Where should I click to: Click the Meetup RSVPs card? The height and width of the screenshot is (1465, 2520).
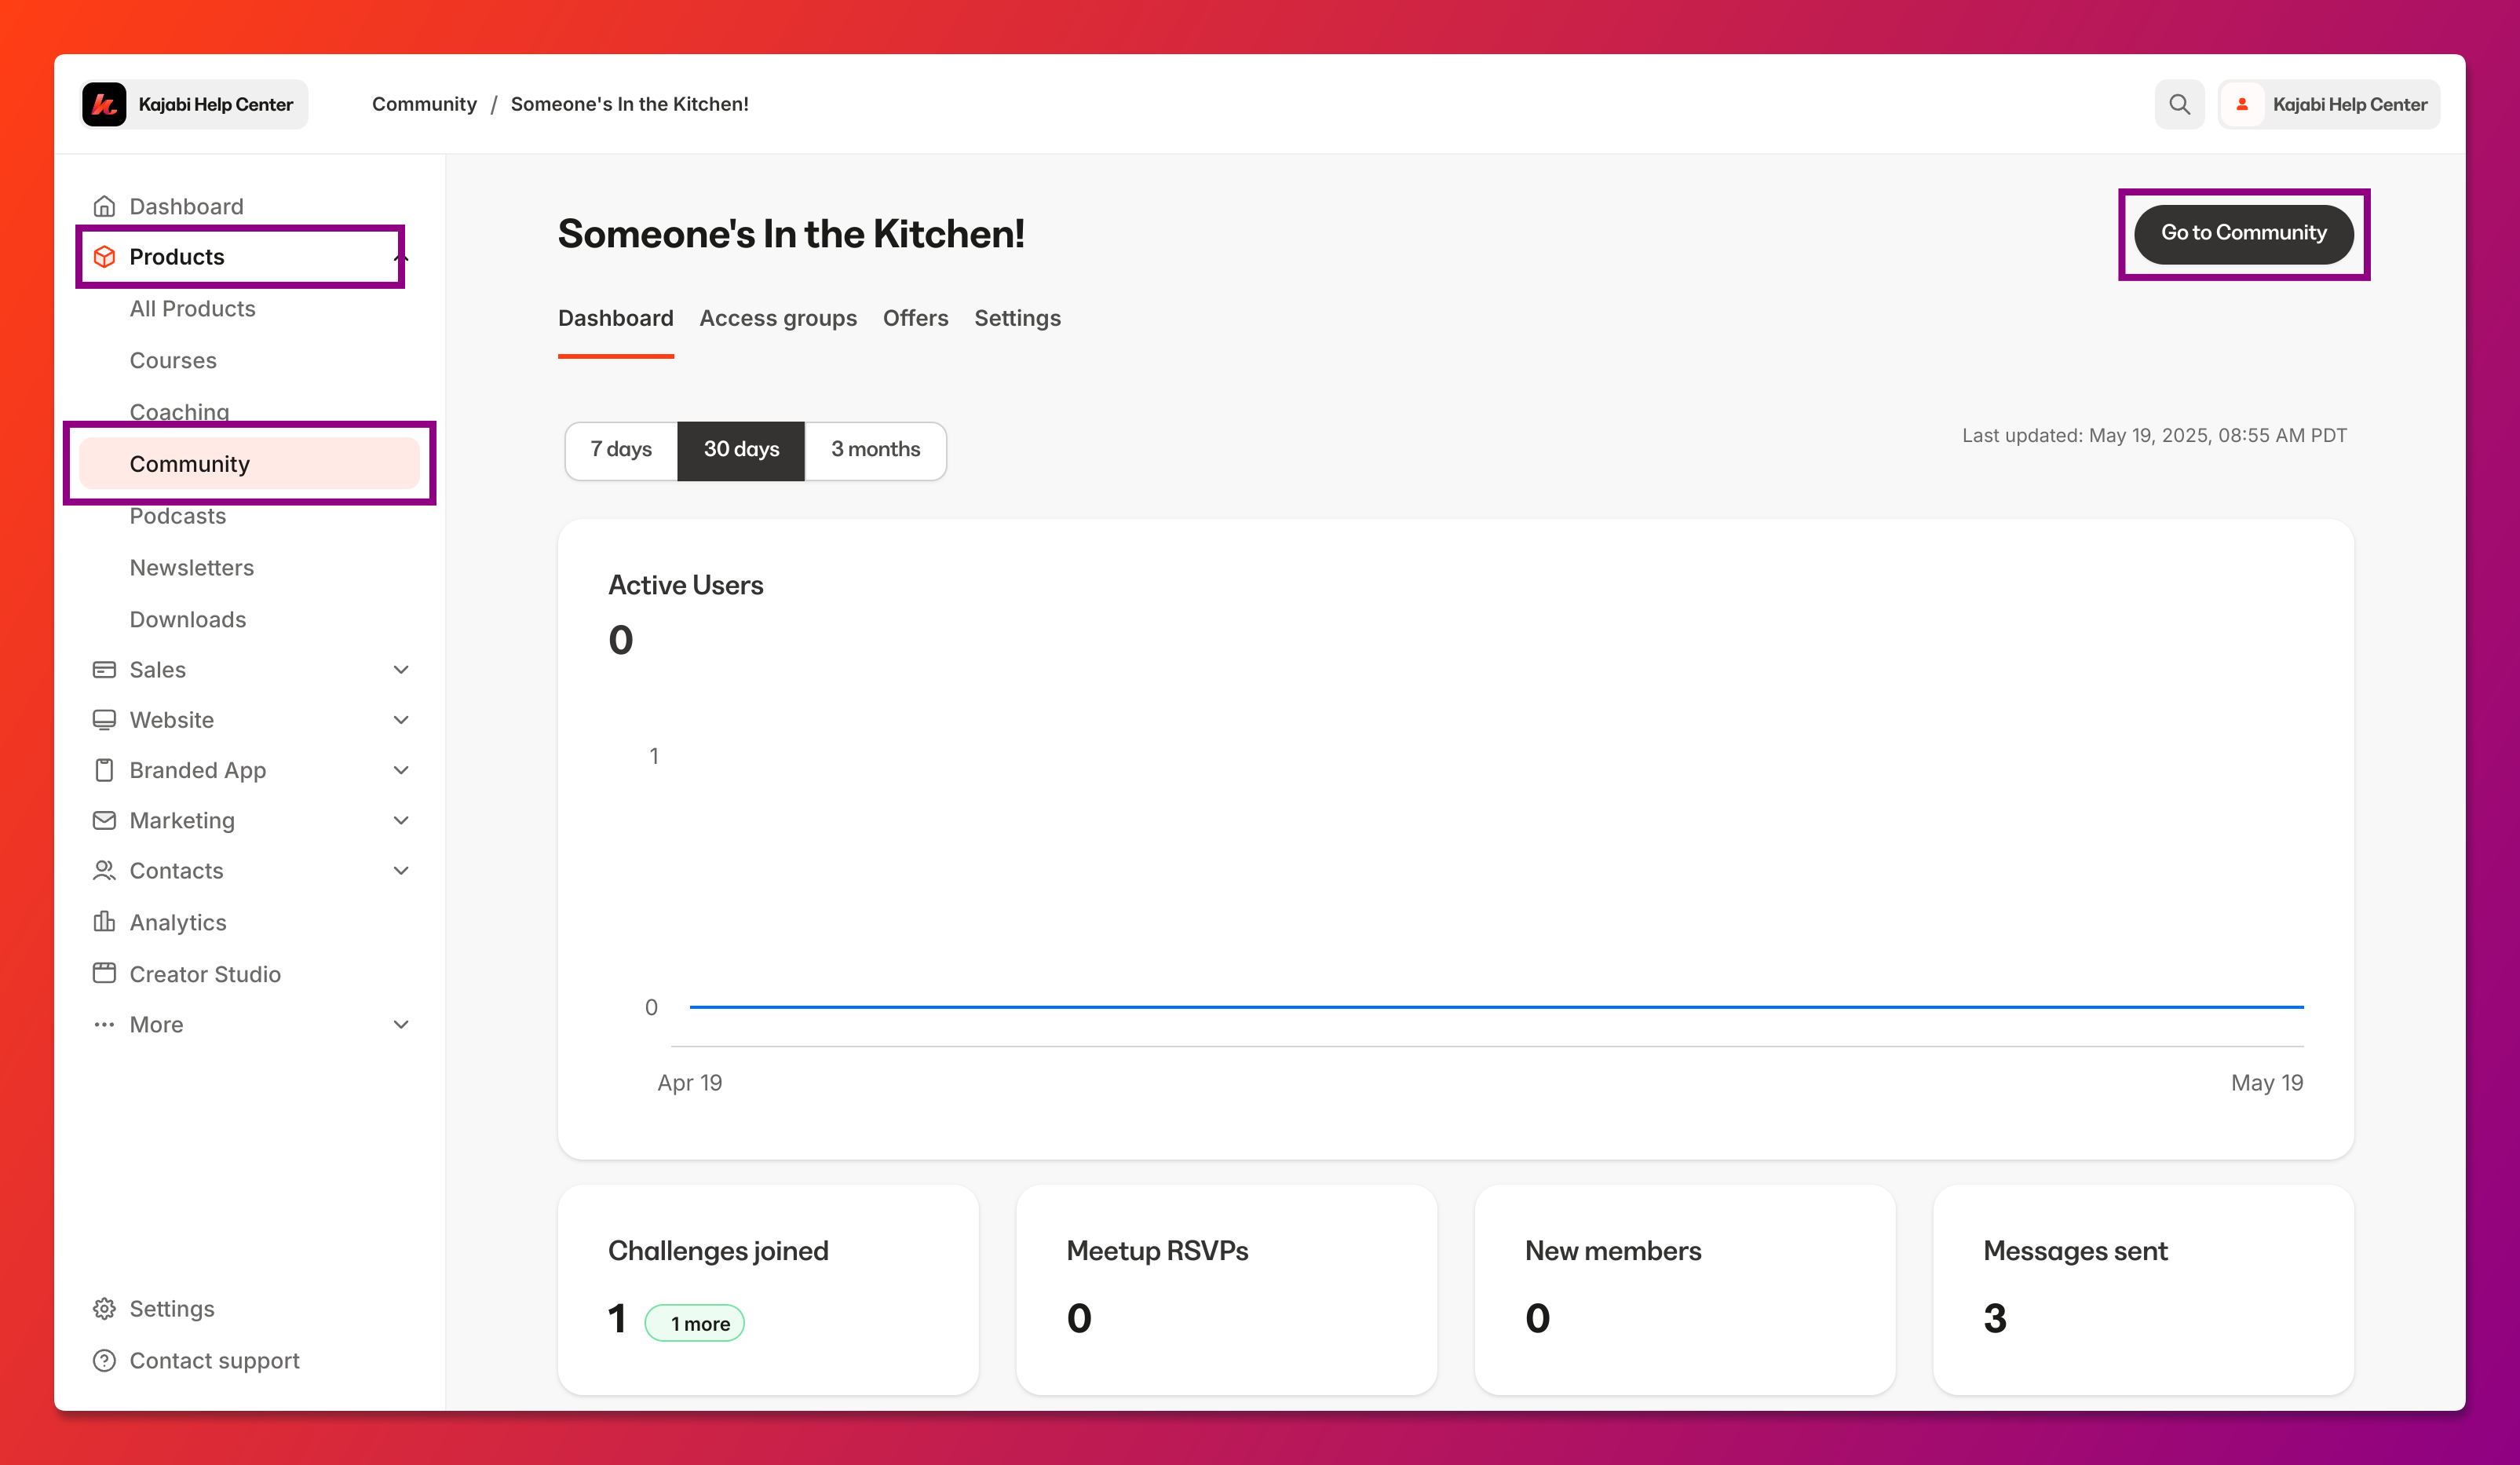[1226, 1289]
